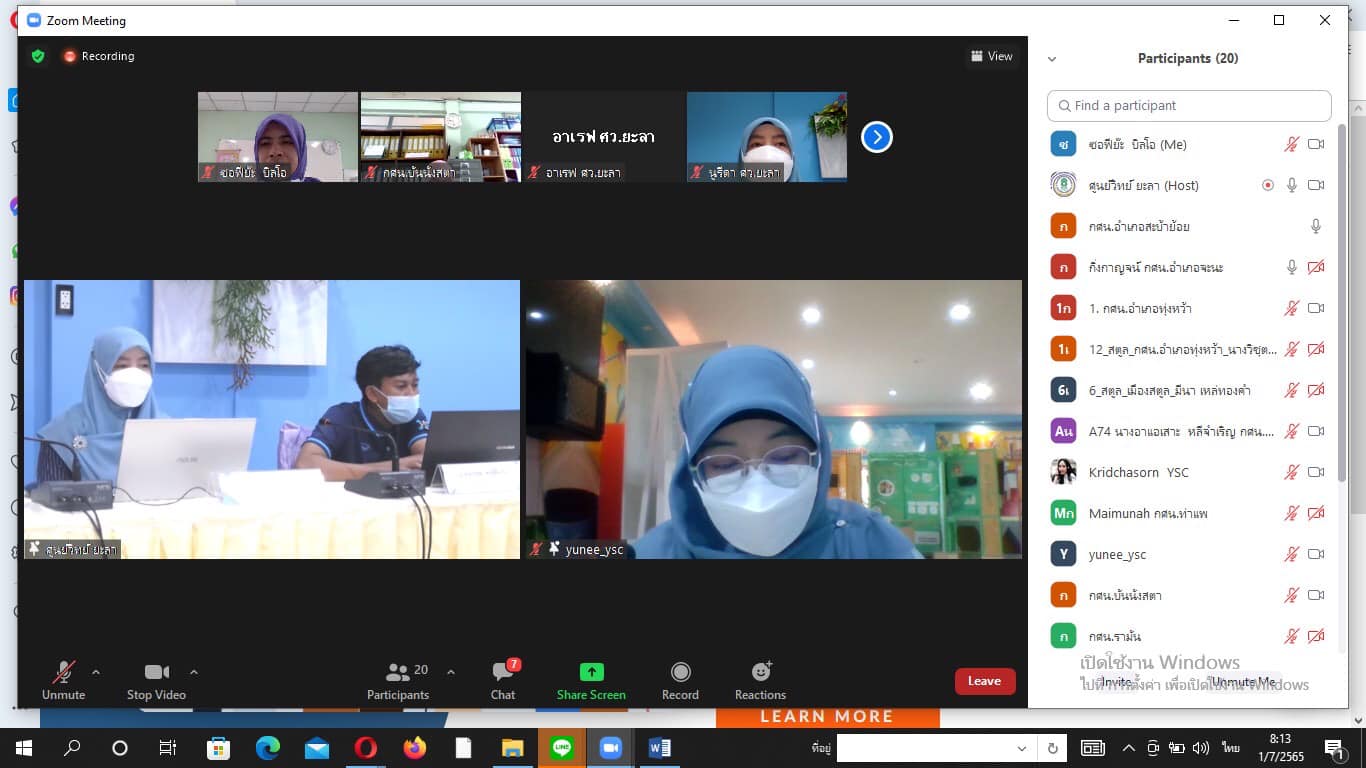Expand video options arrow beside Stop Video
This screenshot has height=768, width=1366.
click(x=194, y=672)
